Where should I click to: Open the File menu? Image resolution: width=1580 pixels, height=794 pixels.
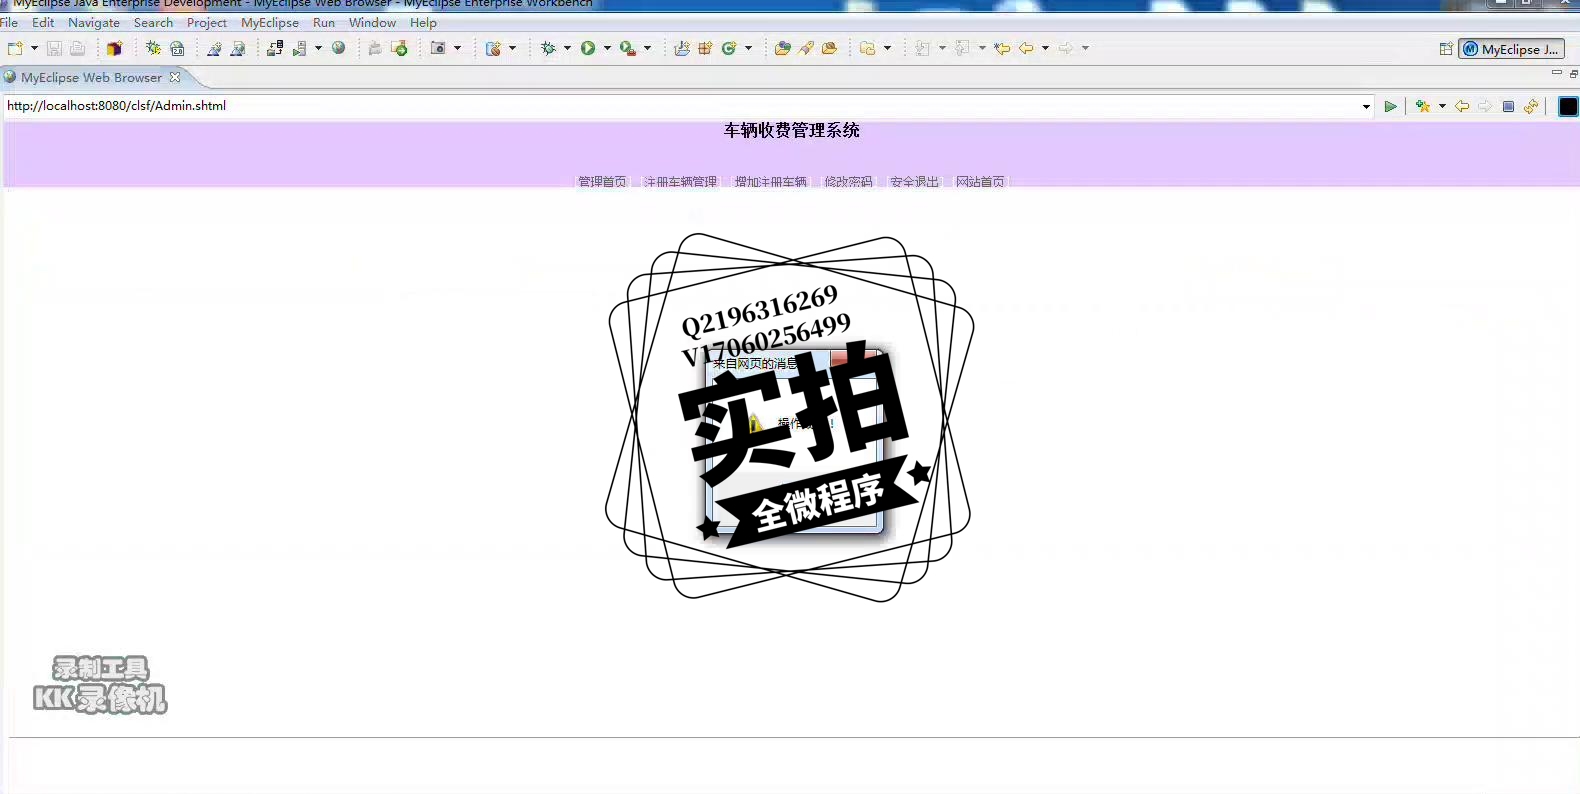point(9,22)
